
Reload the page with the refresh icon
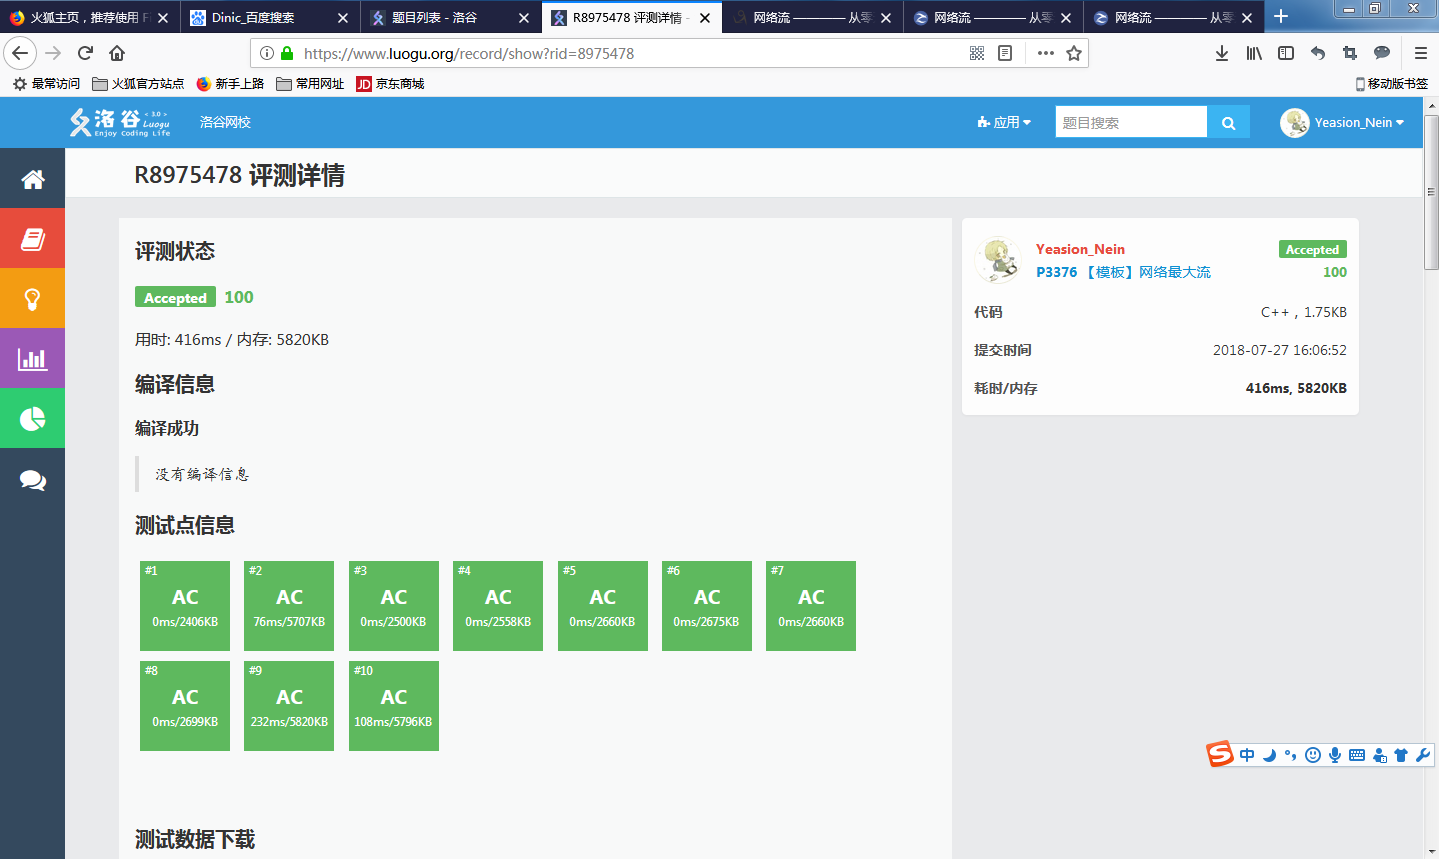(x=85, y=53)
